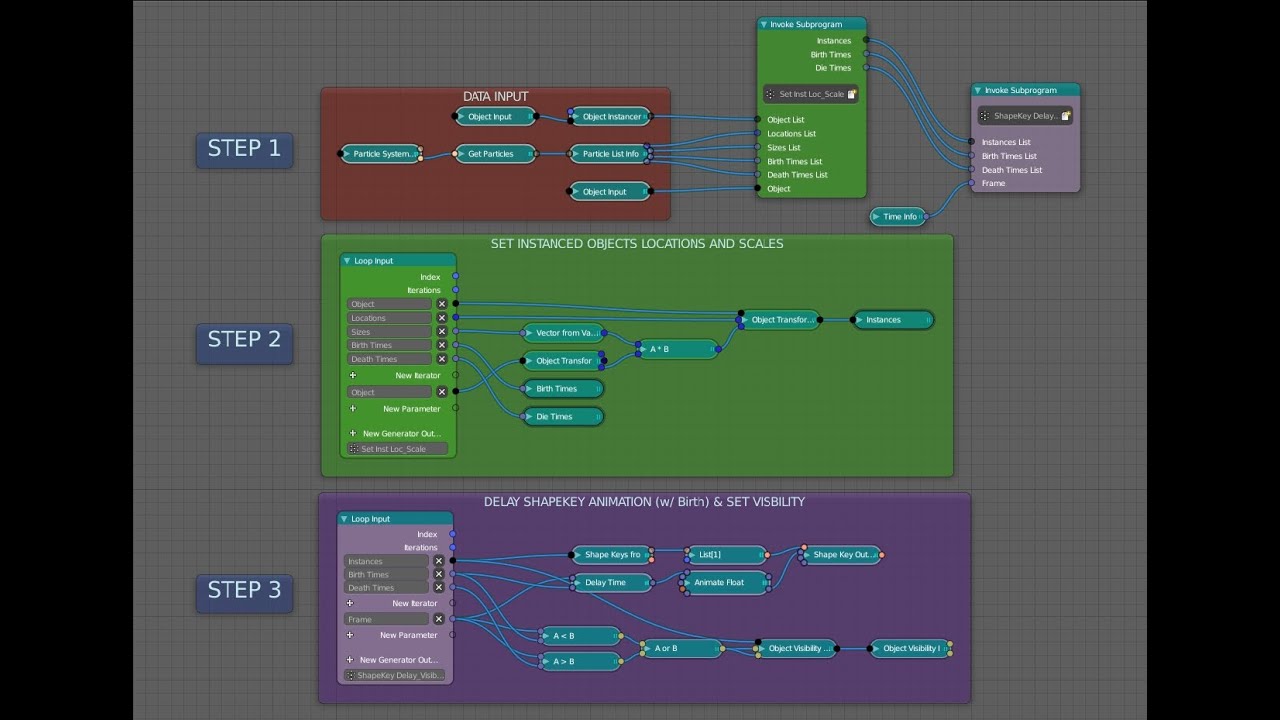This screenshot has width=1280, height=720.
Task: Click Index output socket of green Loop Input
Action: (x=456, y=277)
